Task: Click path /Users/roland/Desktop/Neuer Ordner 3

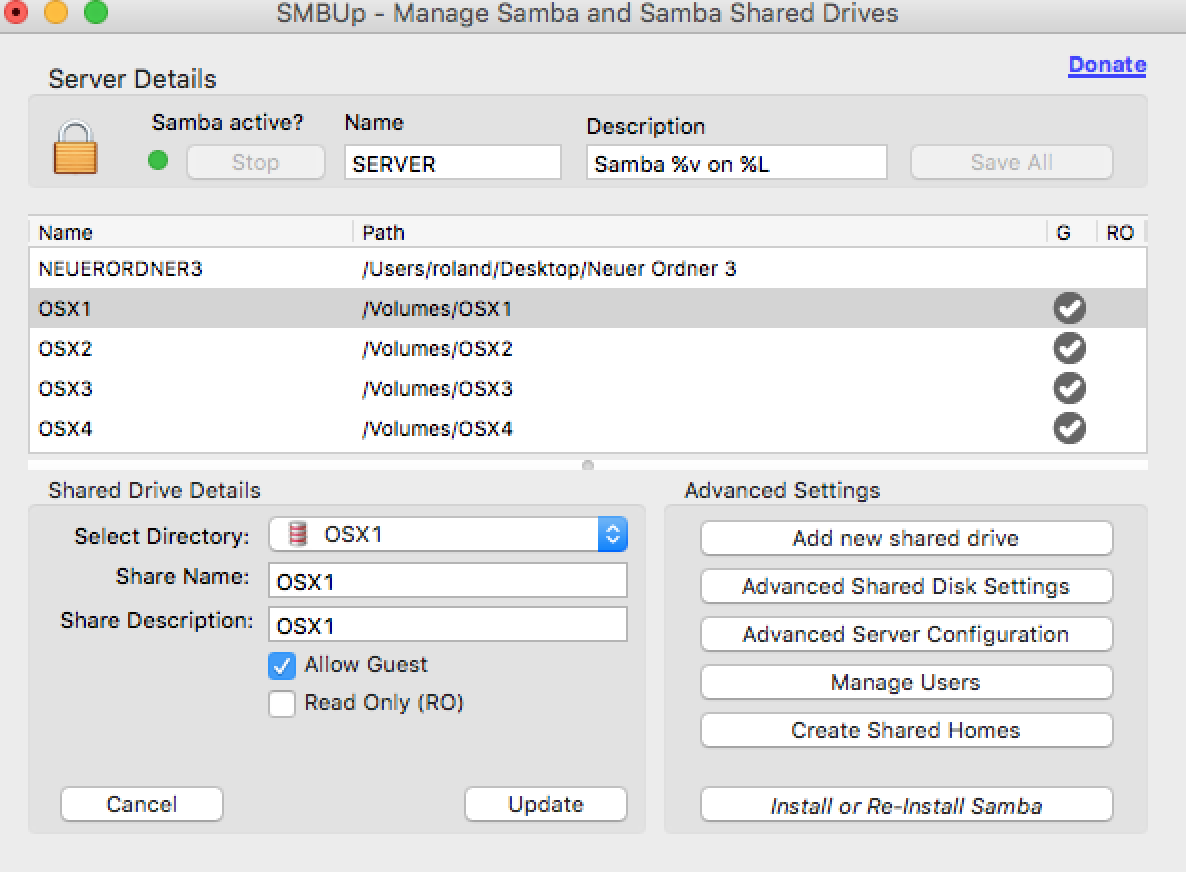Action: 549,268
